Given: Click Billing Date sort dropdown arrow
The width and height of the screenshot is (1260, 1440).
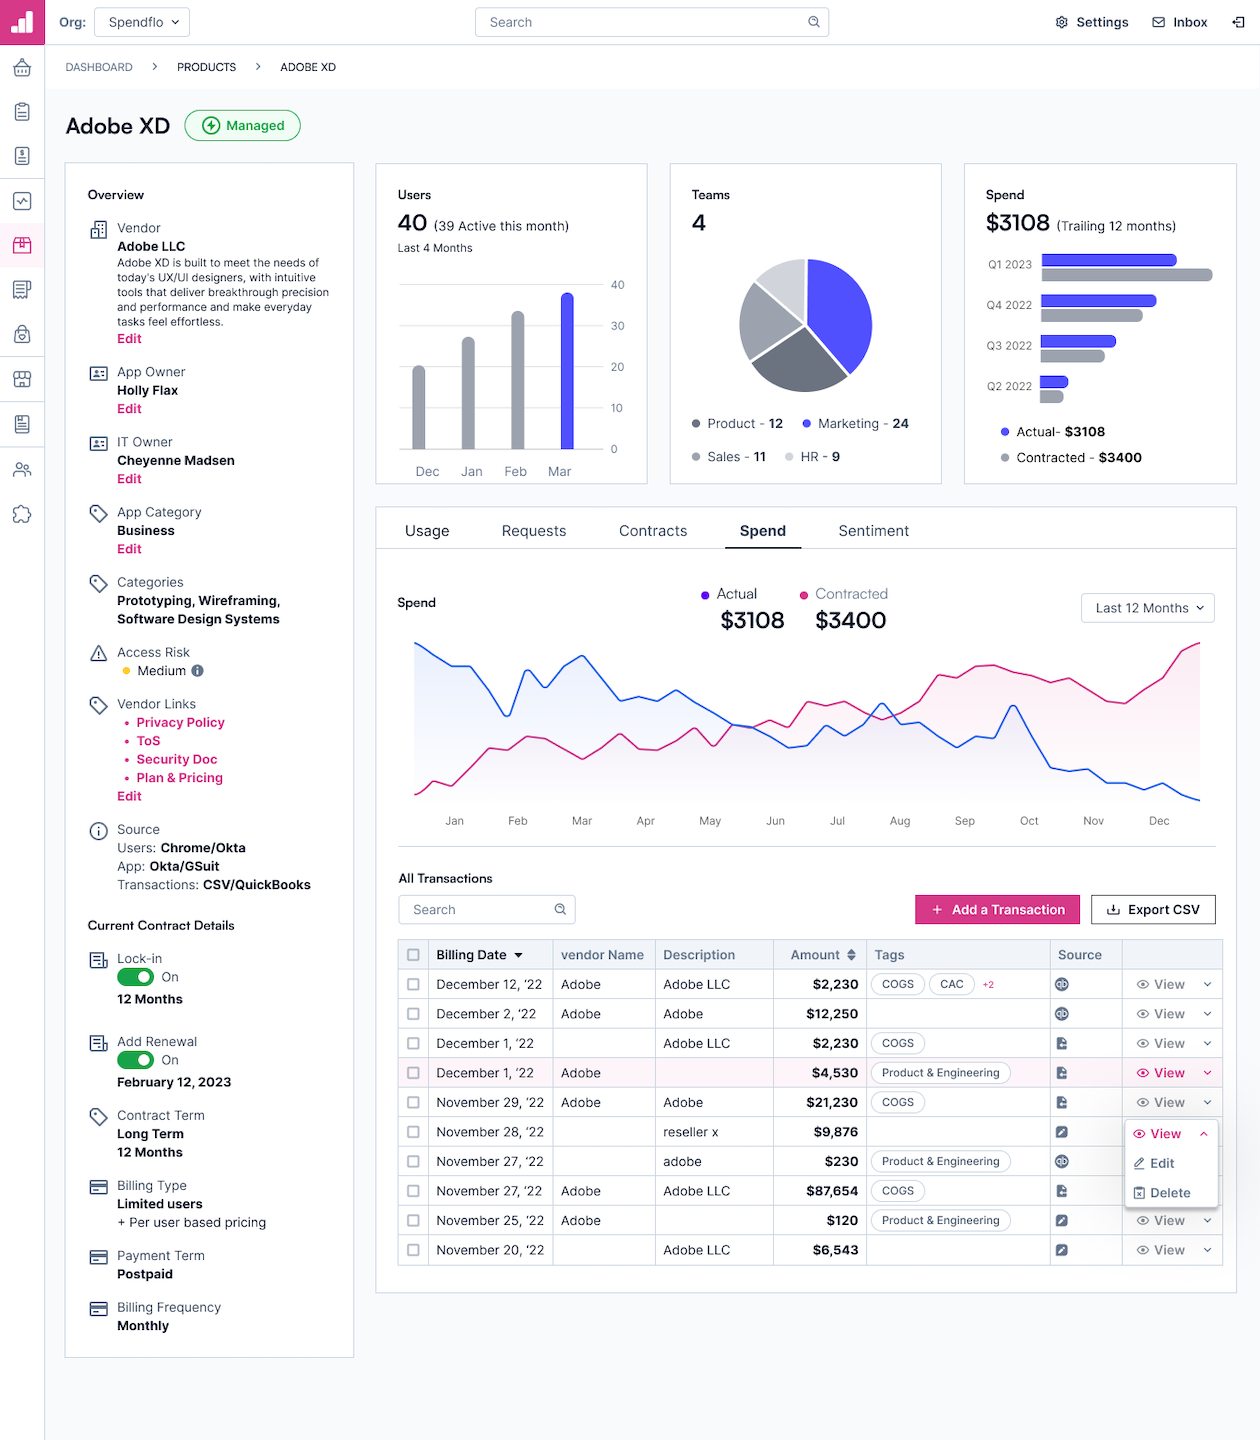Looking at the screenshot, I should pos(518,955).
